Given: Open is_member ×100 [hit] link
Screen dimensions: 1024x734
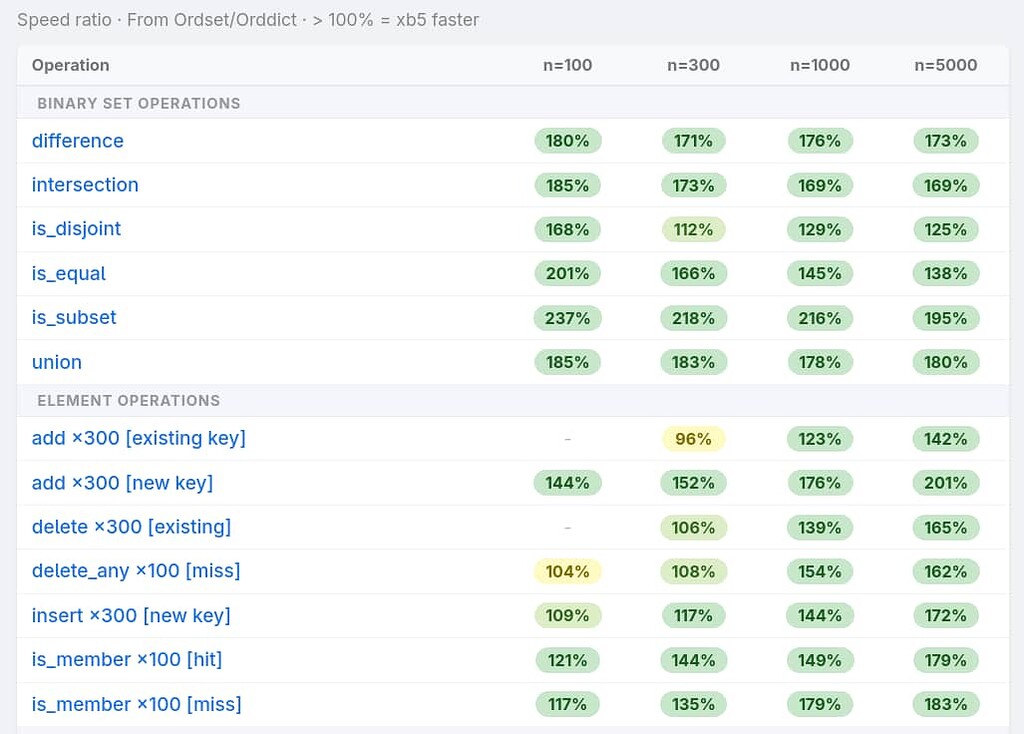Looking at the screenshot, I should [x=127, y=660].
